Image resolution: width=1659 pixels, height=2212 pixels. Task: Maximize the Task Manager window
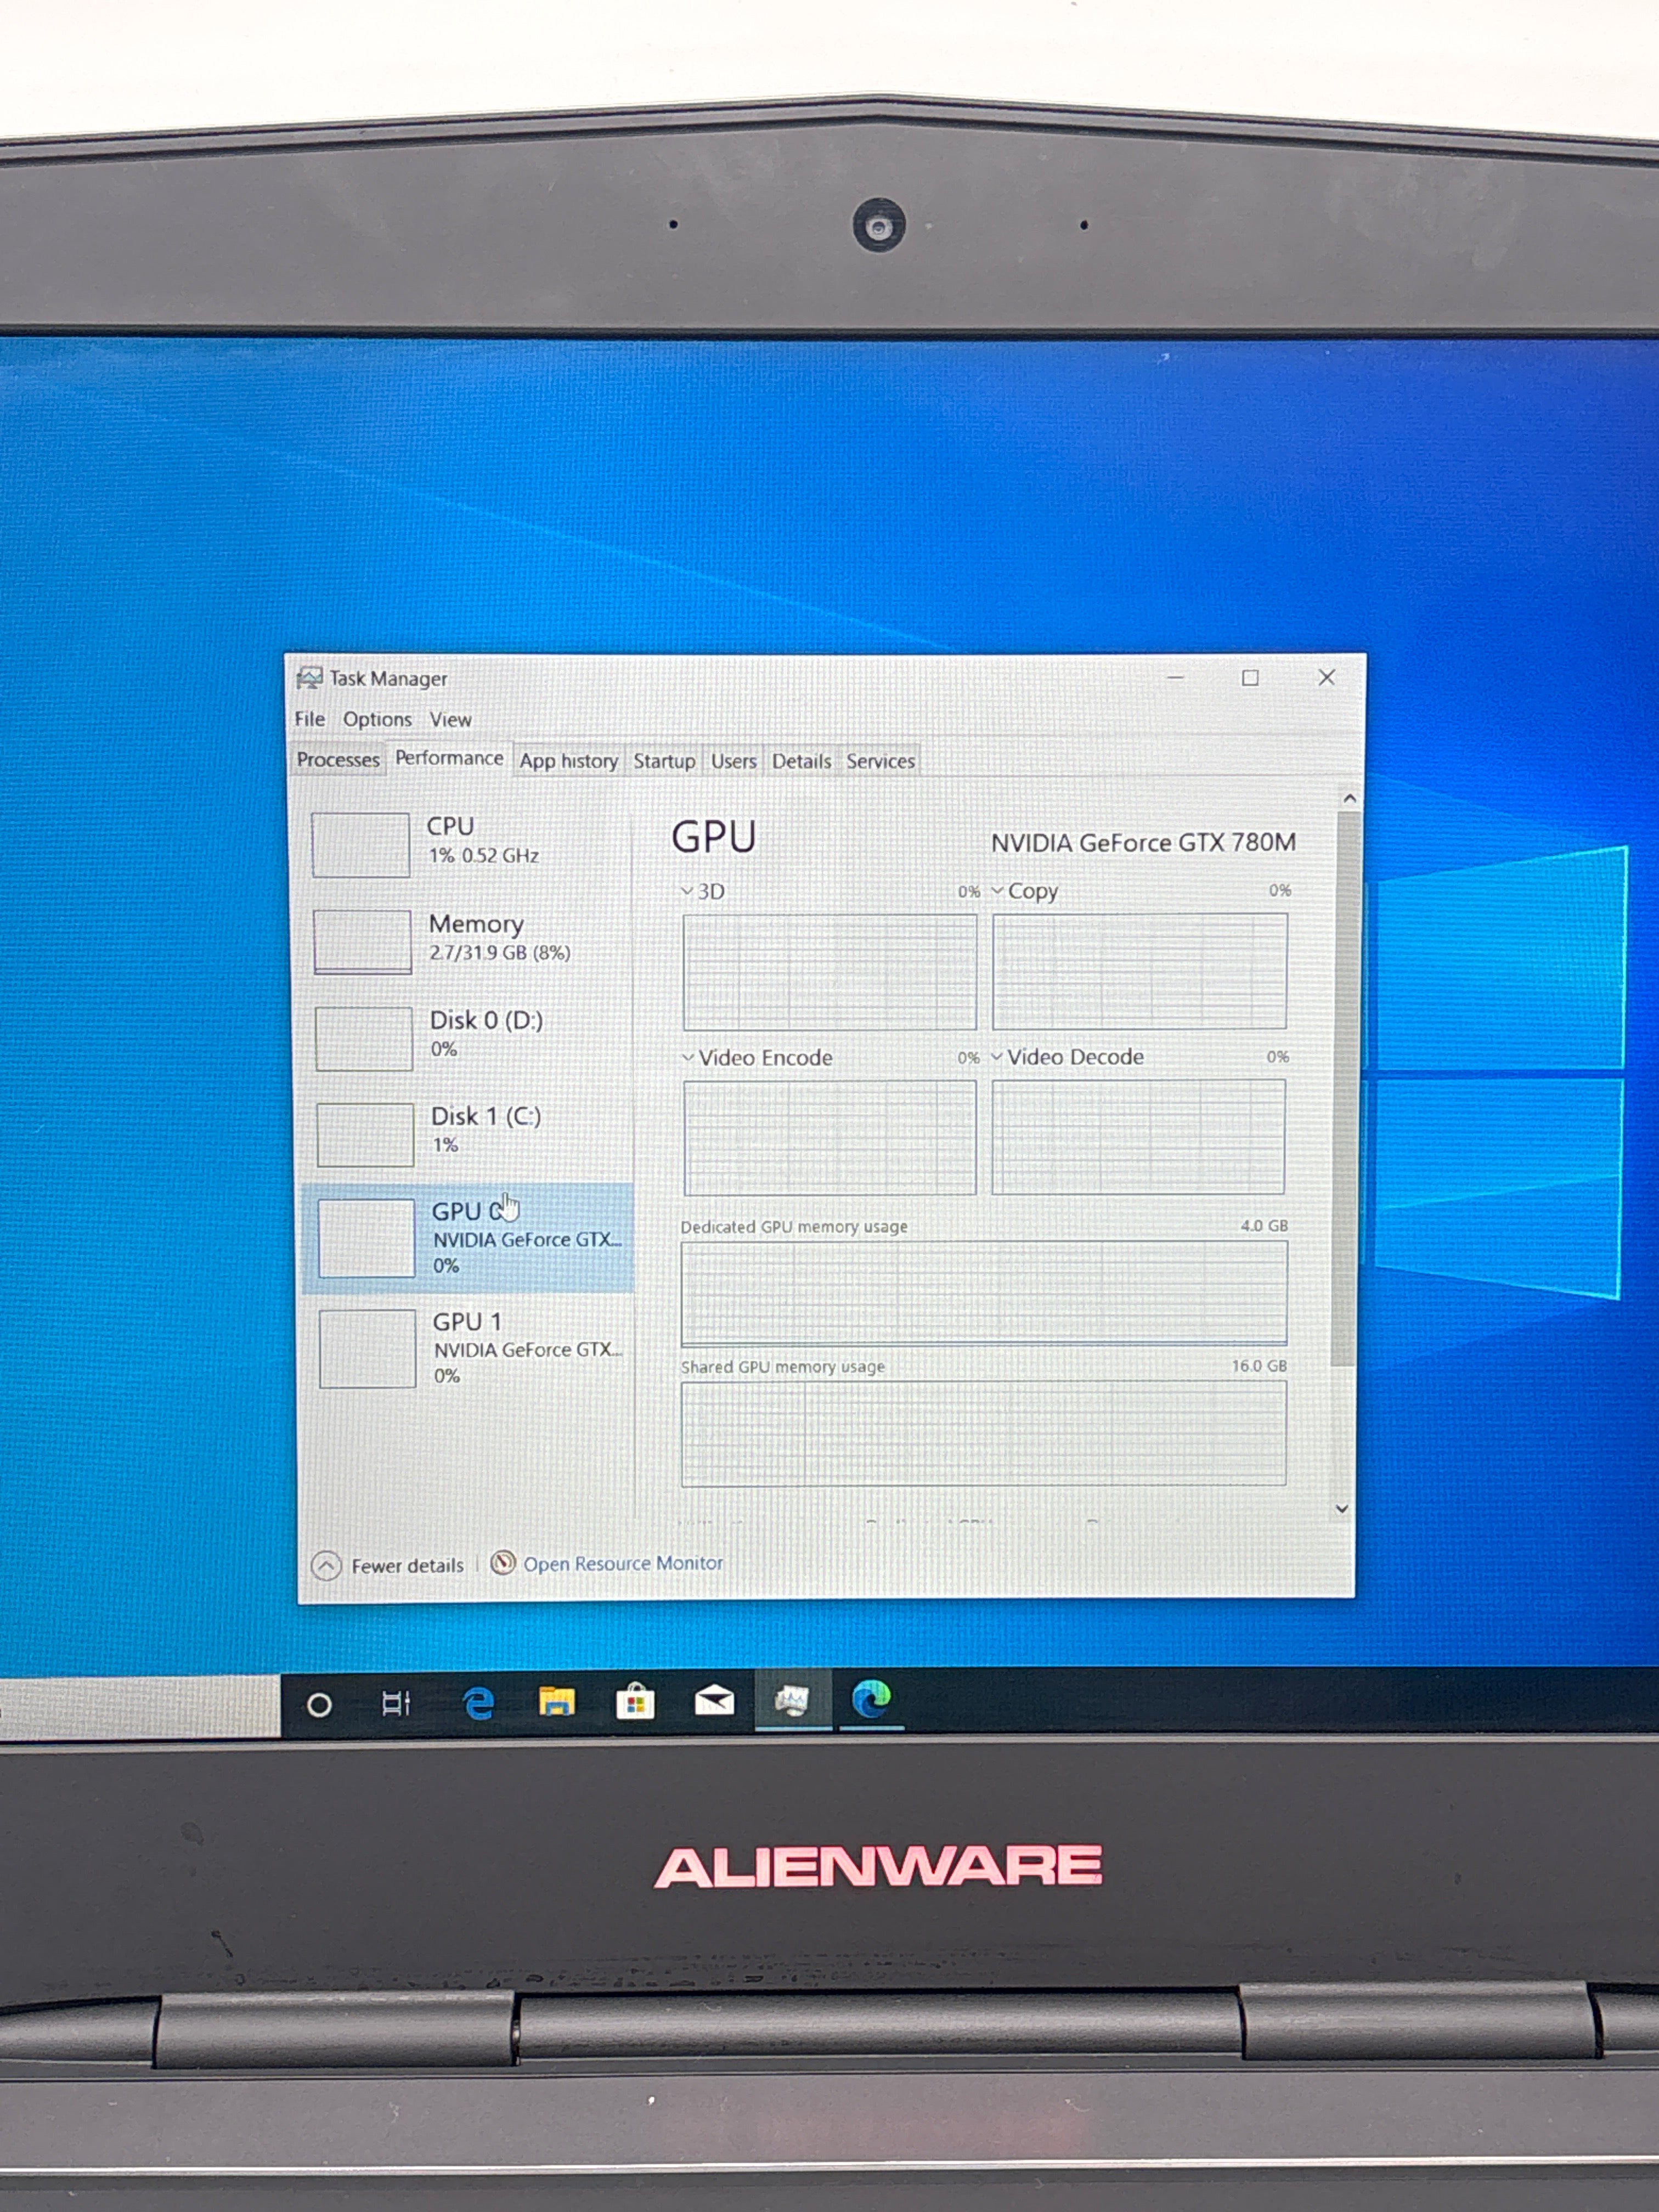1250,678
